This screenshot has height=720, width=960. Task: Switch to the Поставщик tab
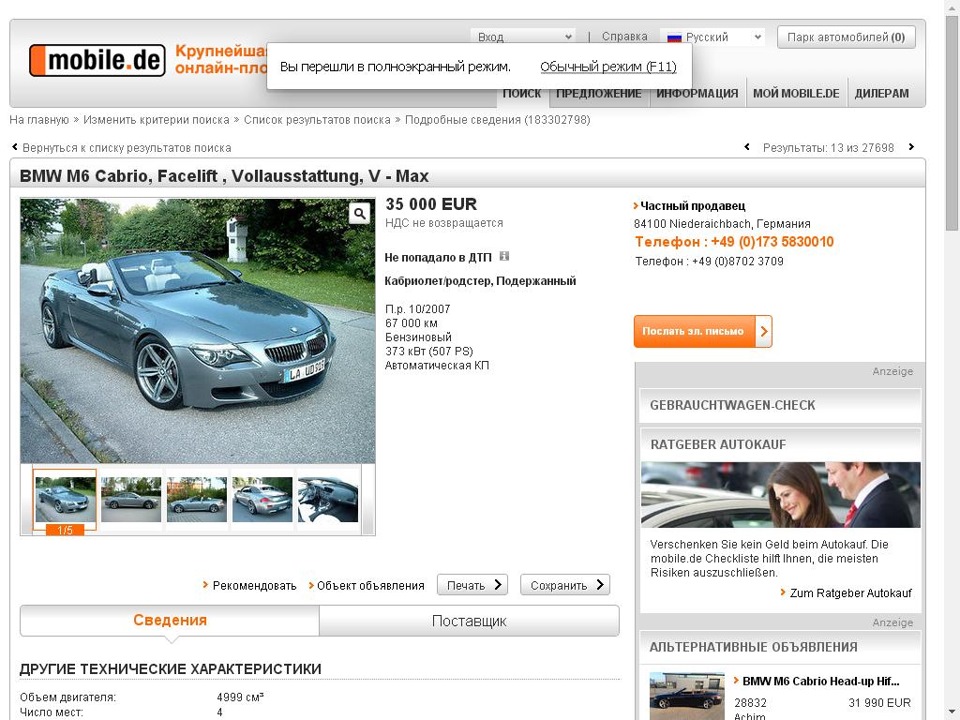pos(469,621)
